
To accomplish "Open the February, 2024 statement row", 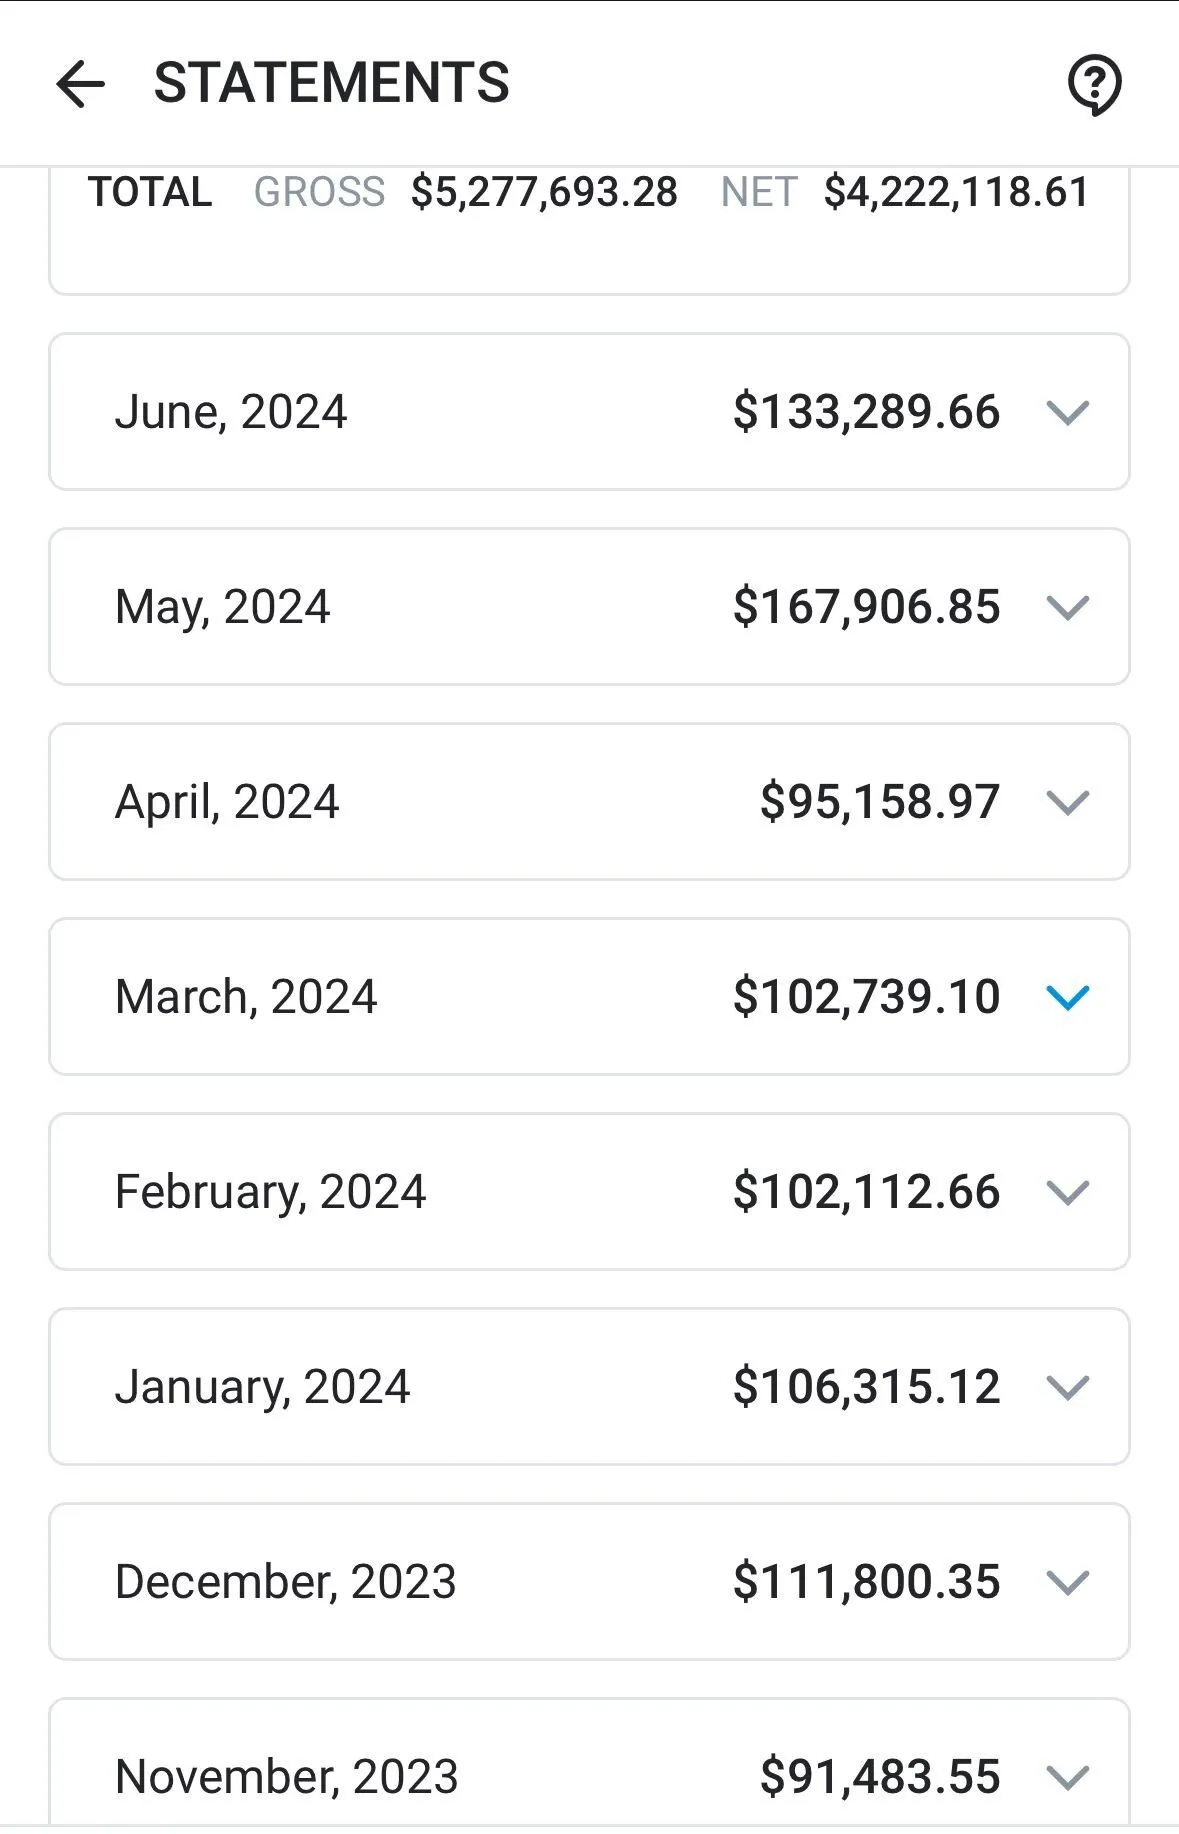I will point(589,1192).
